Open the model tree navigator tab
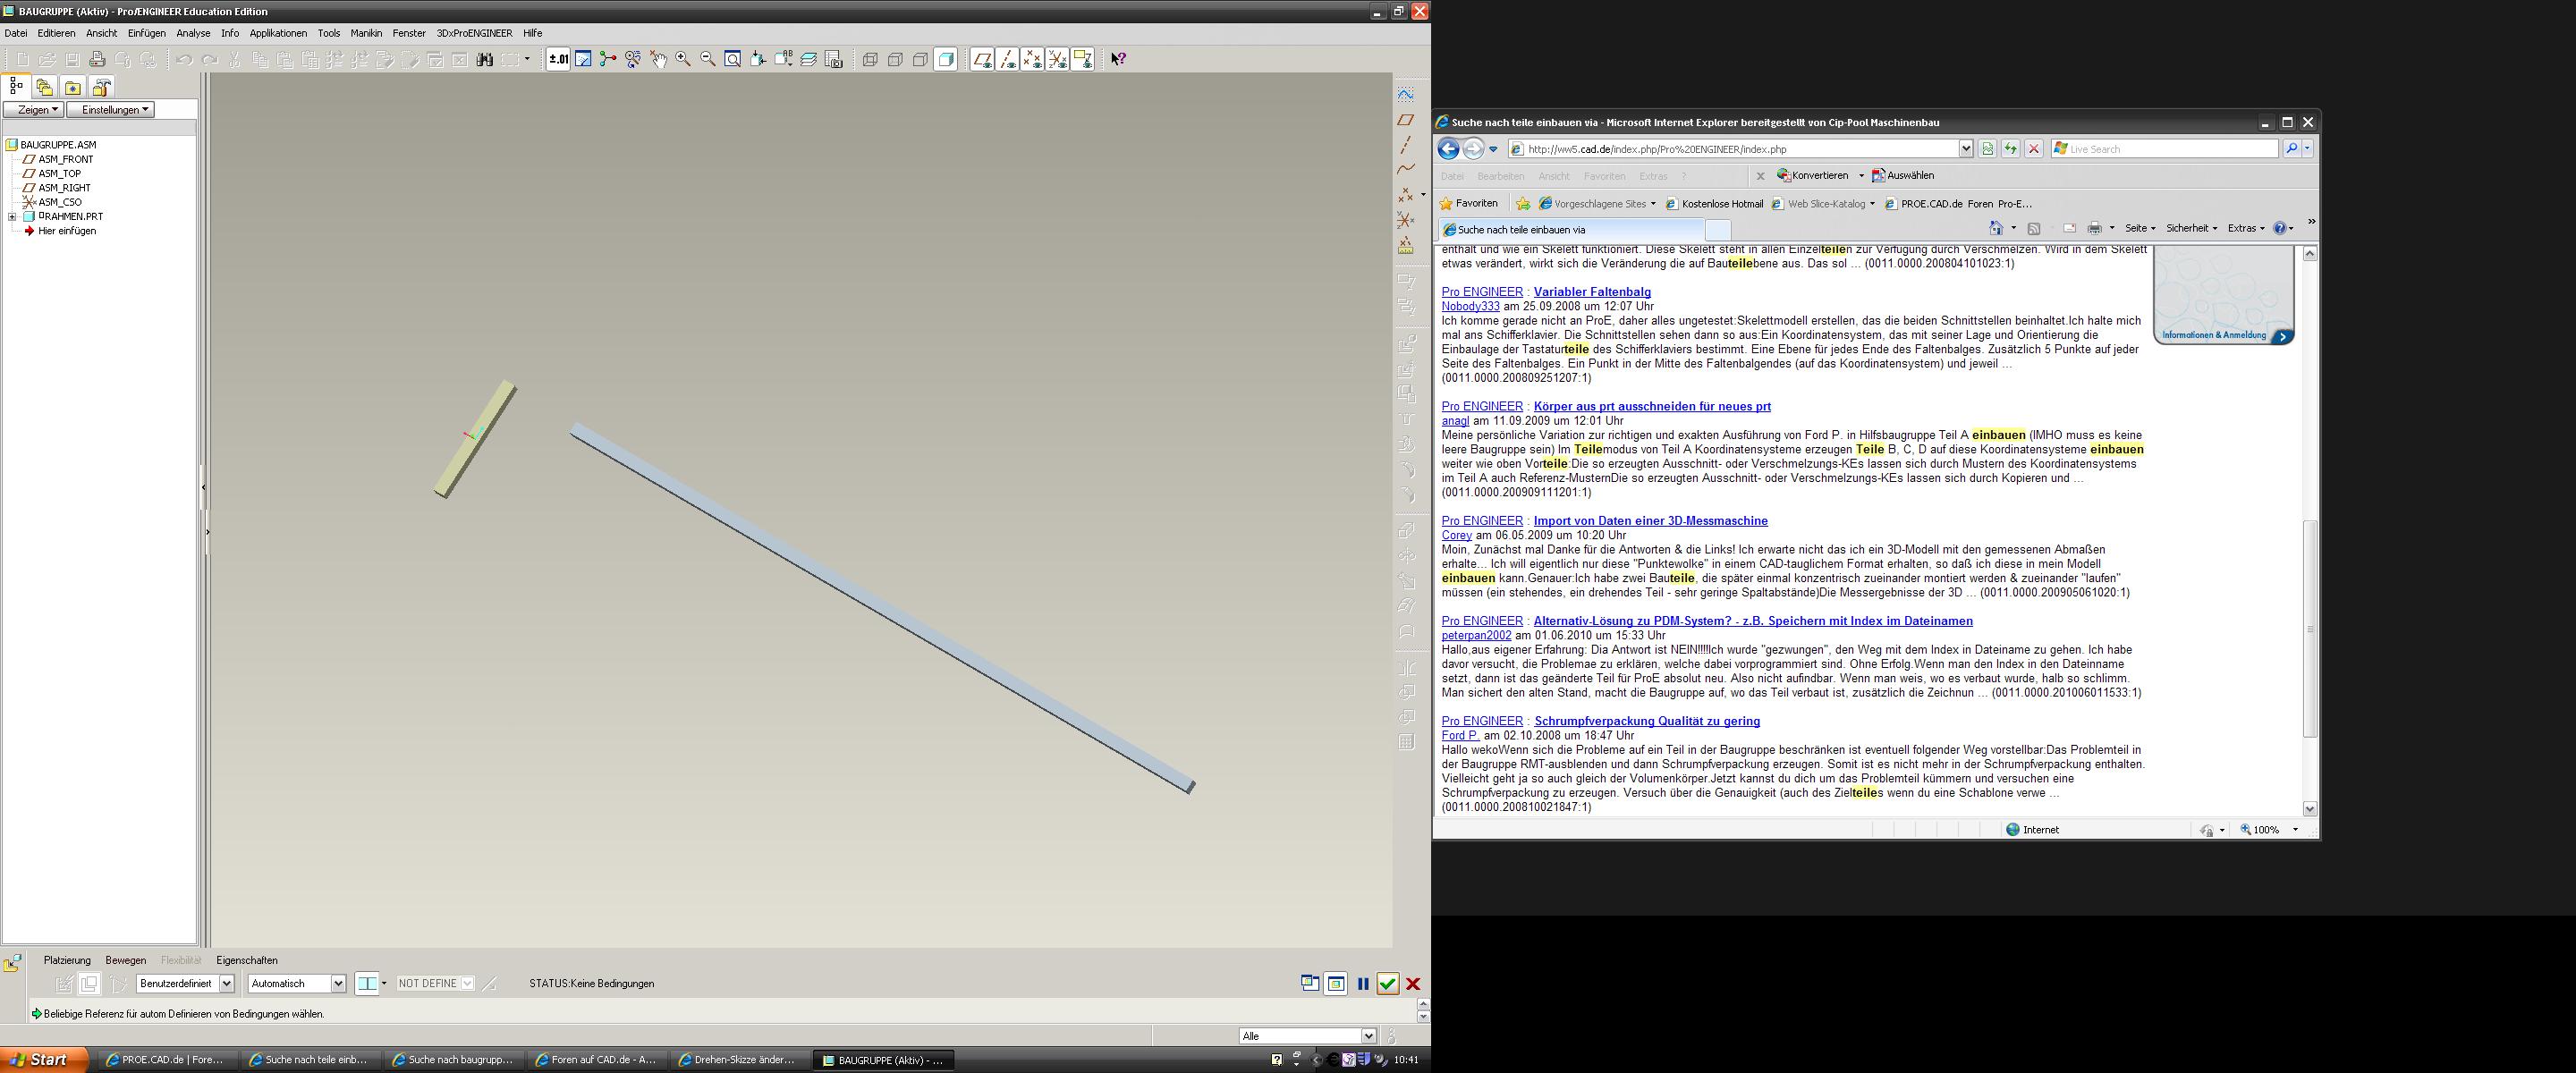This screenshot has width=2576, height=1073. pyautogui.click(x=16, y=87)
